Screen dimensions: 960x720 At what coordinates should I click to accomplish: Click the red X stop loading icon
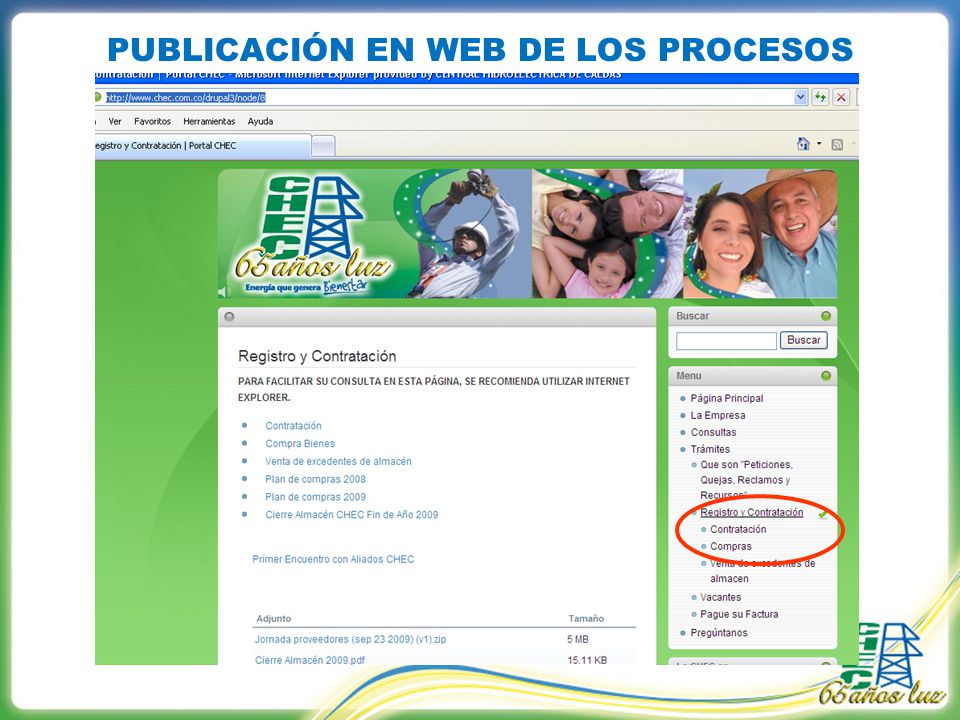[x=841, y=97]
